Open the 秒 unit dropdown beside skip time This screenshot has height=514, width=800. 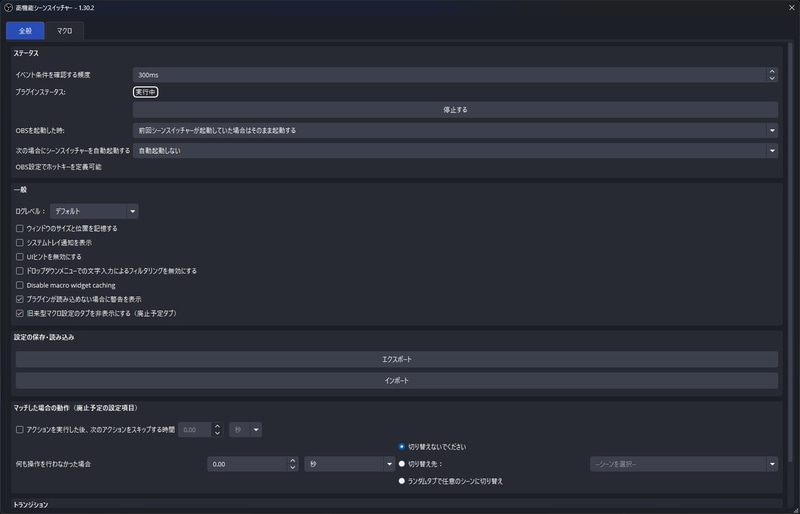[x=245, y=430]
